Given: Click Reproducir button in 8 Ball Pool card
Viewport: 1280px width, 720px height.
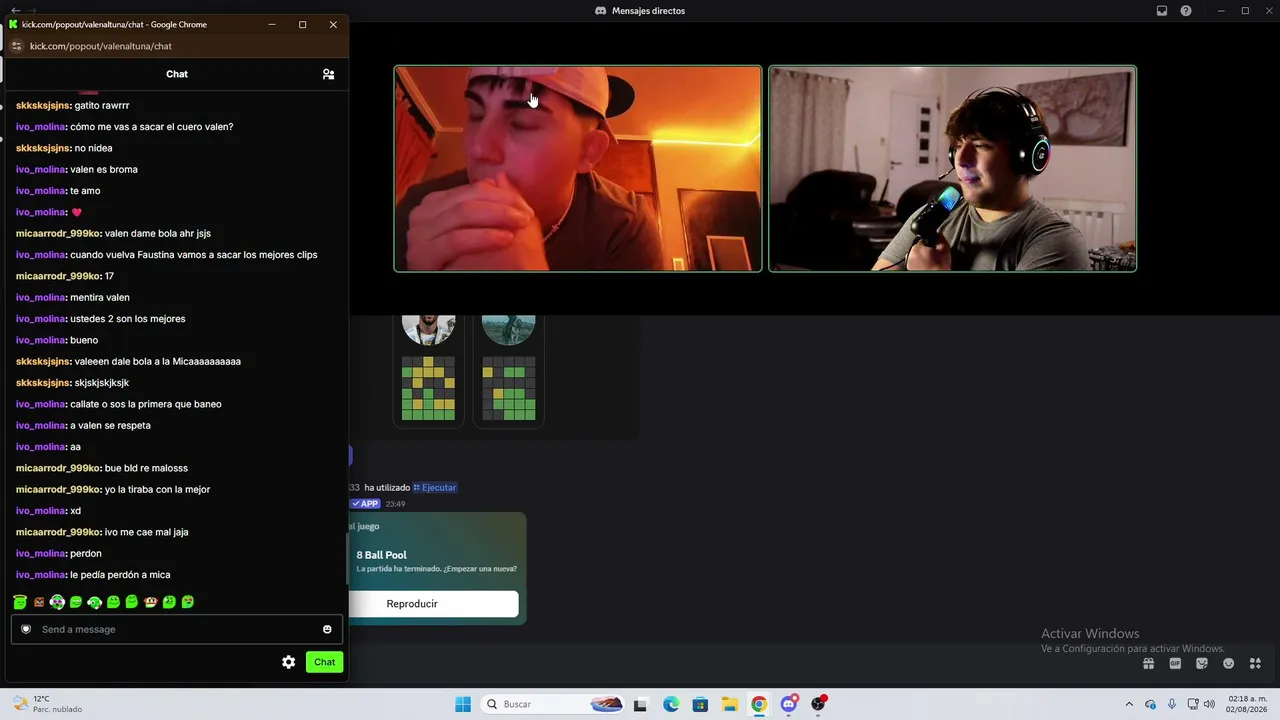Looking at the screenshot, I should click(x=433, y=604).
